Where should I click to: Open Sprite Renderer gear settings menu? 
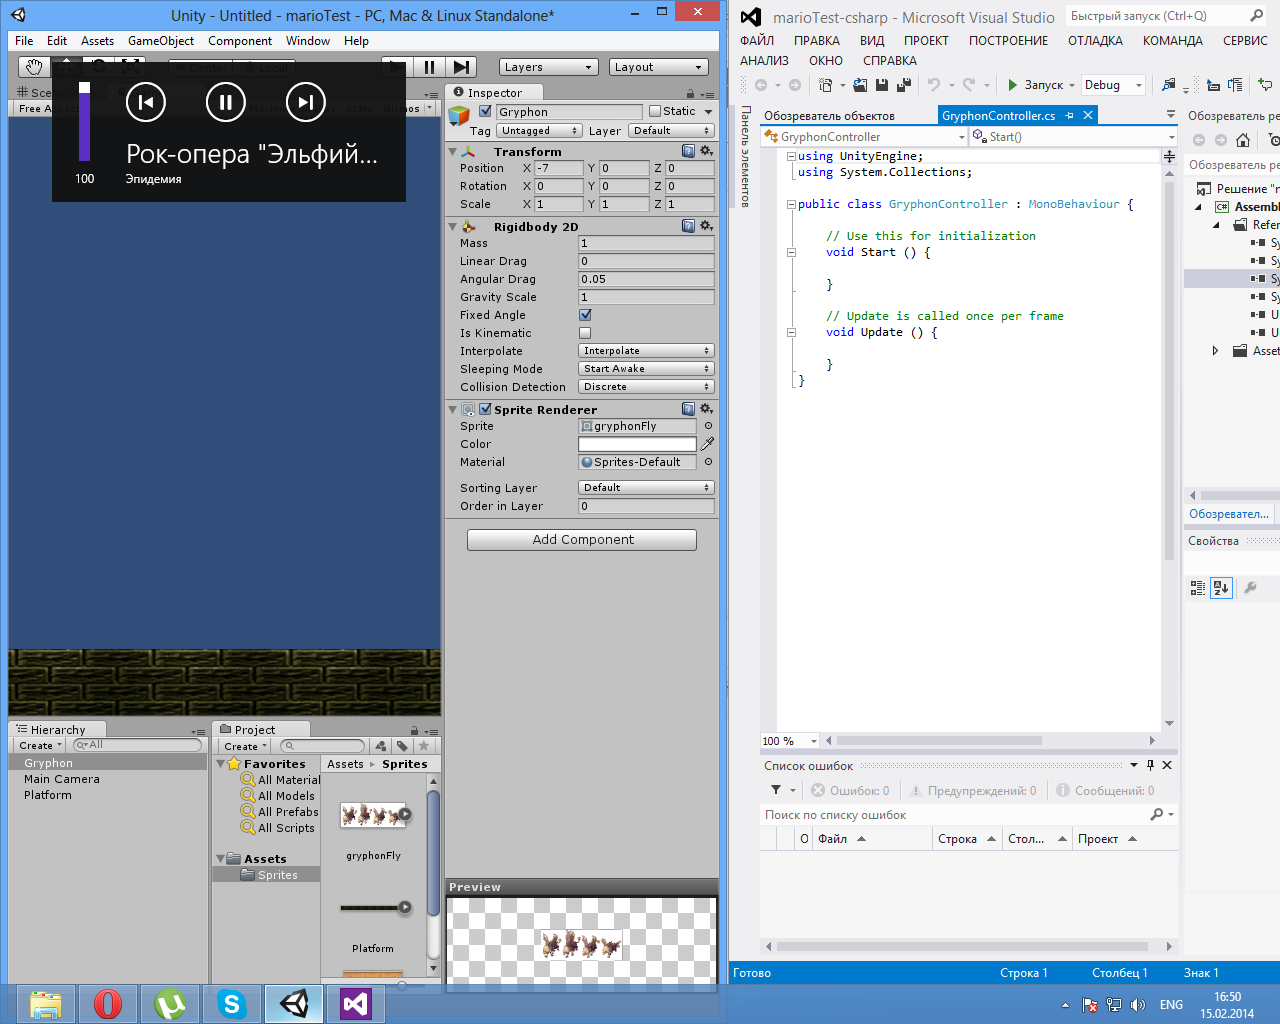[707, 409]
